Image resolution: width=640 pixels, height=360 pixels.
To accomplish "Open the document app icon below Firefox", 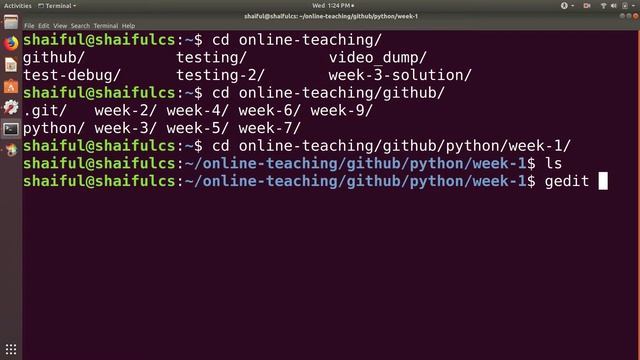I will click(x=11, y=64).
